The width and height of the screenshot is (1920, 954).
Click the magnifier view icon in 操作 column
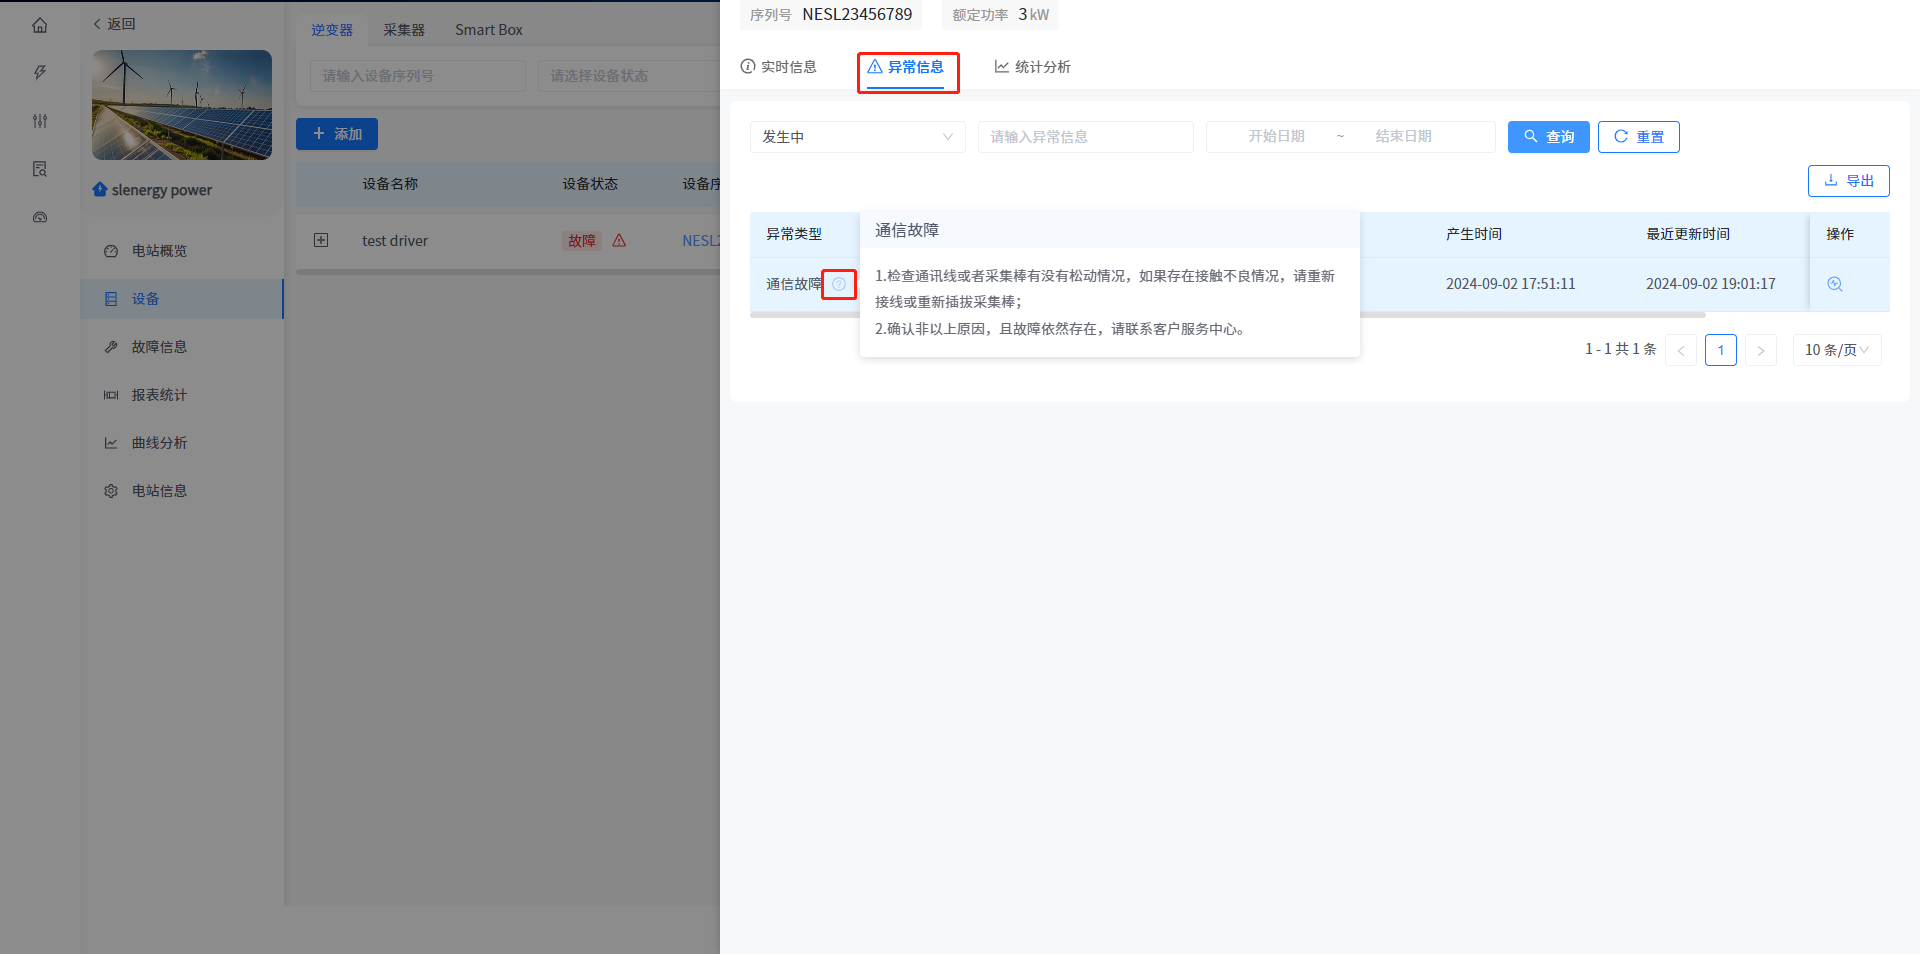pyautogui.click(x=1835, y=284)
